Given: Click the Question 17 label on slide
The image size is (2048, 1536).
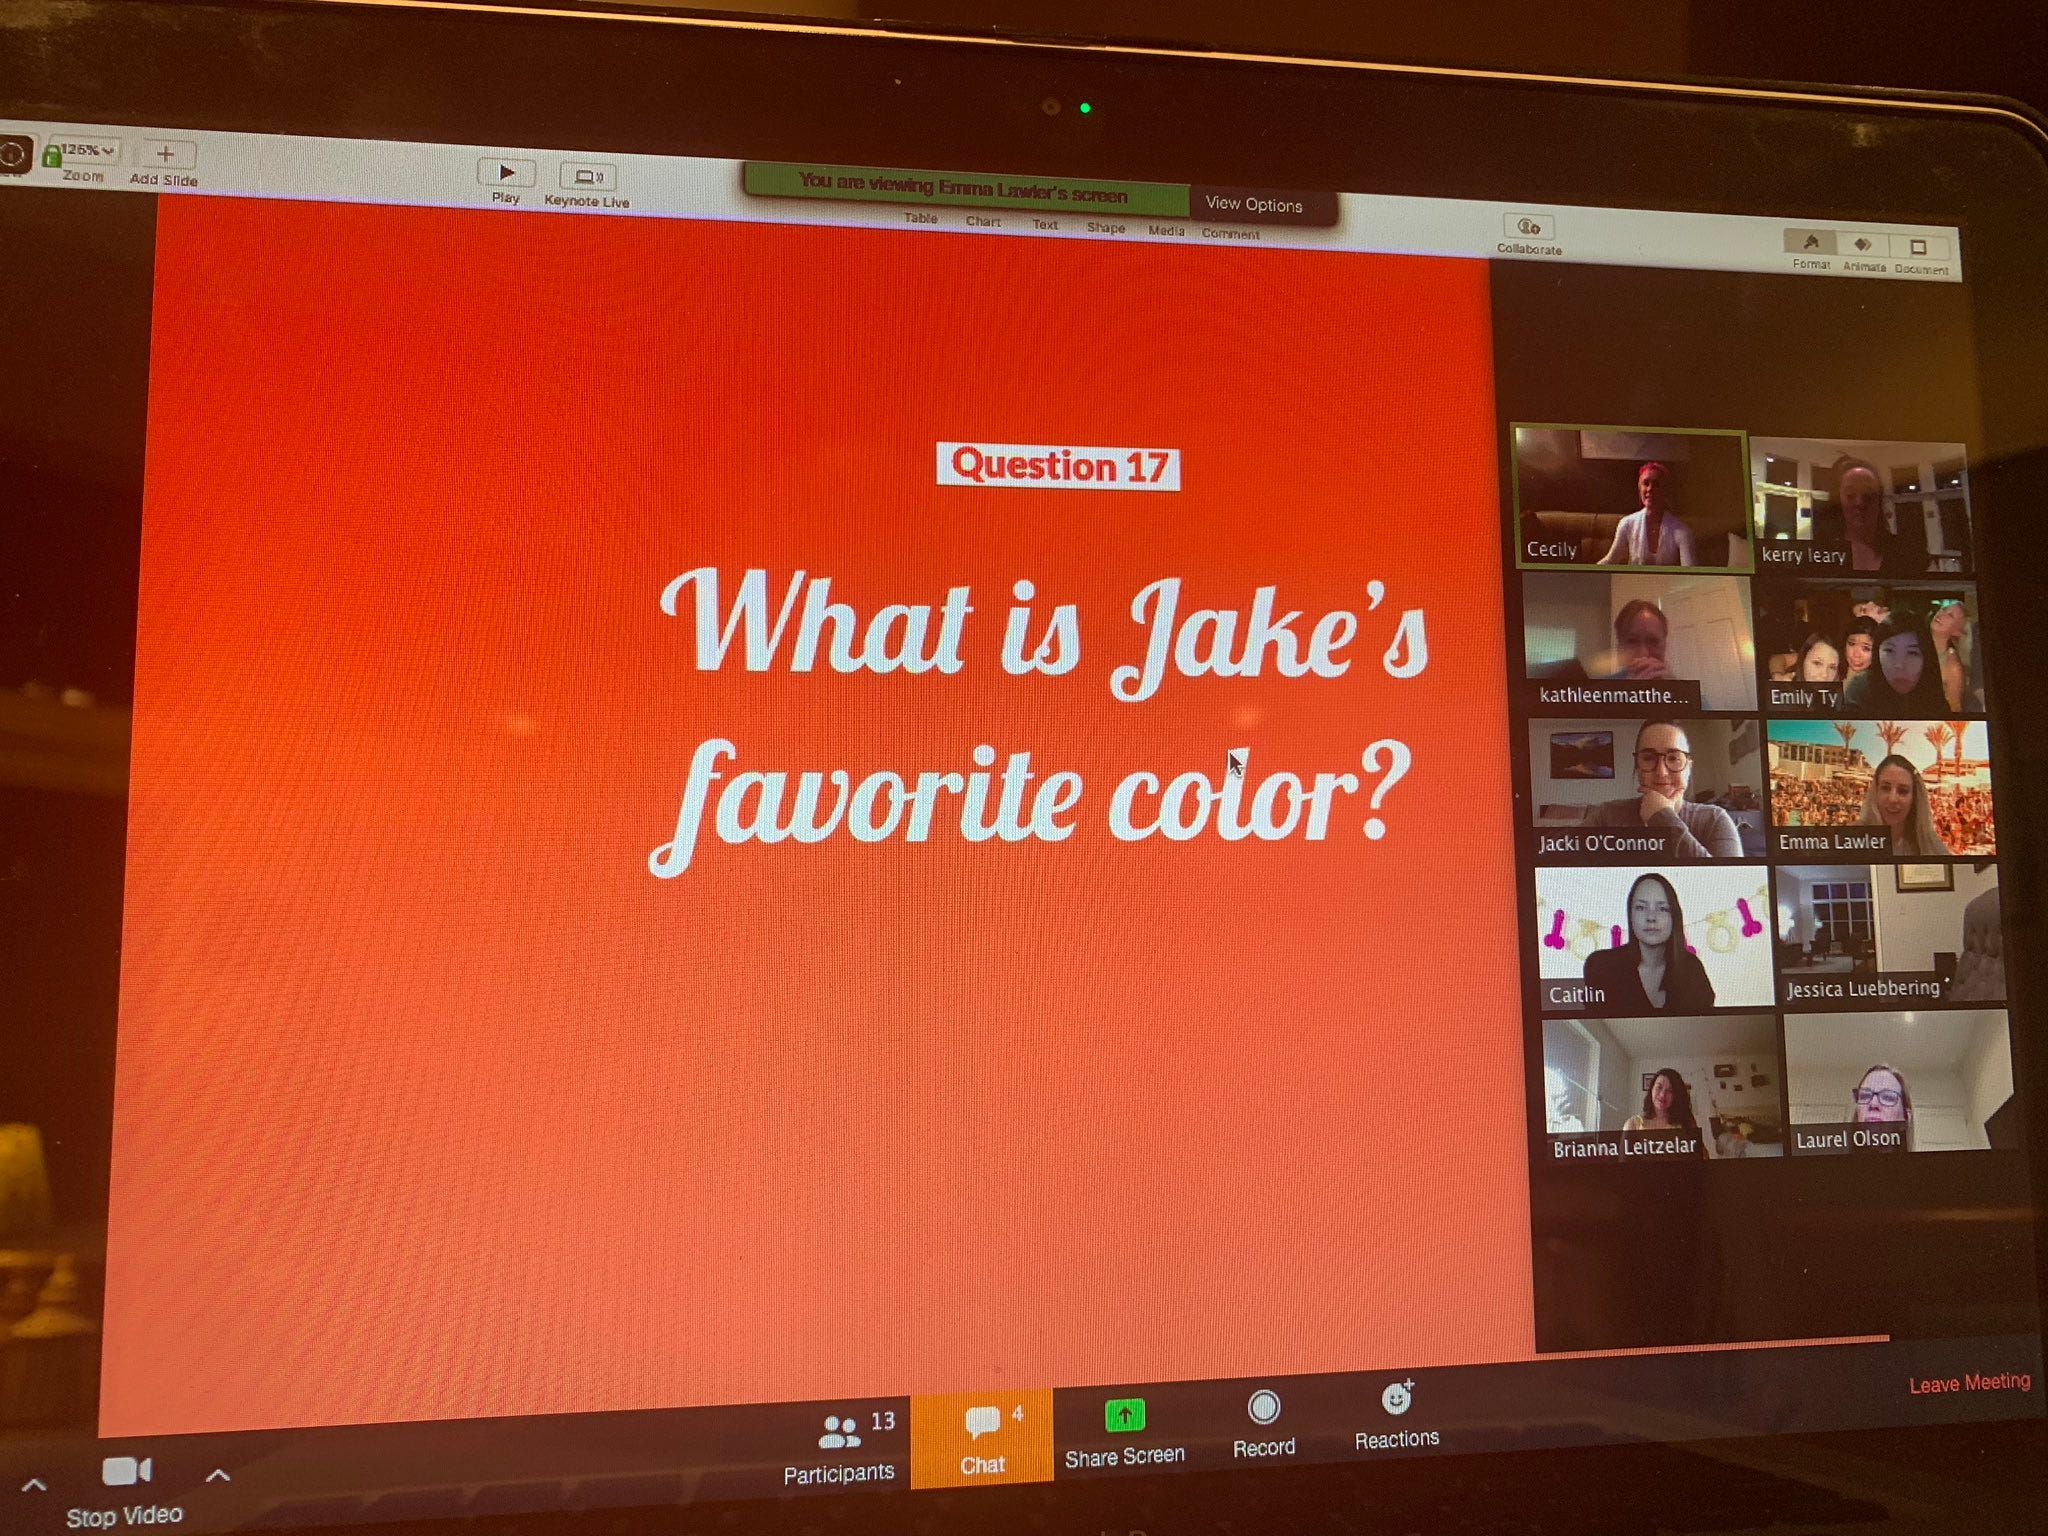Looking at the screenshot, I should coord(1058,466).
